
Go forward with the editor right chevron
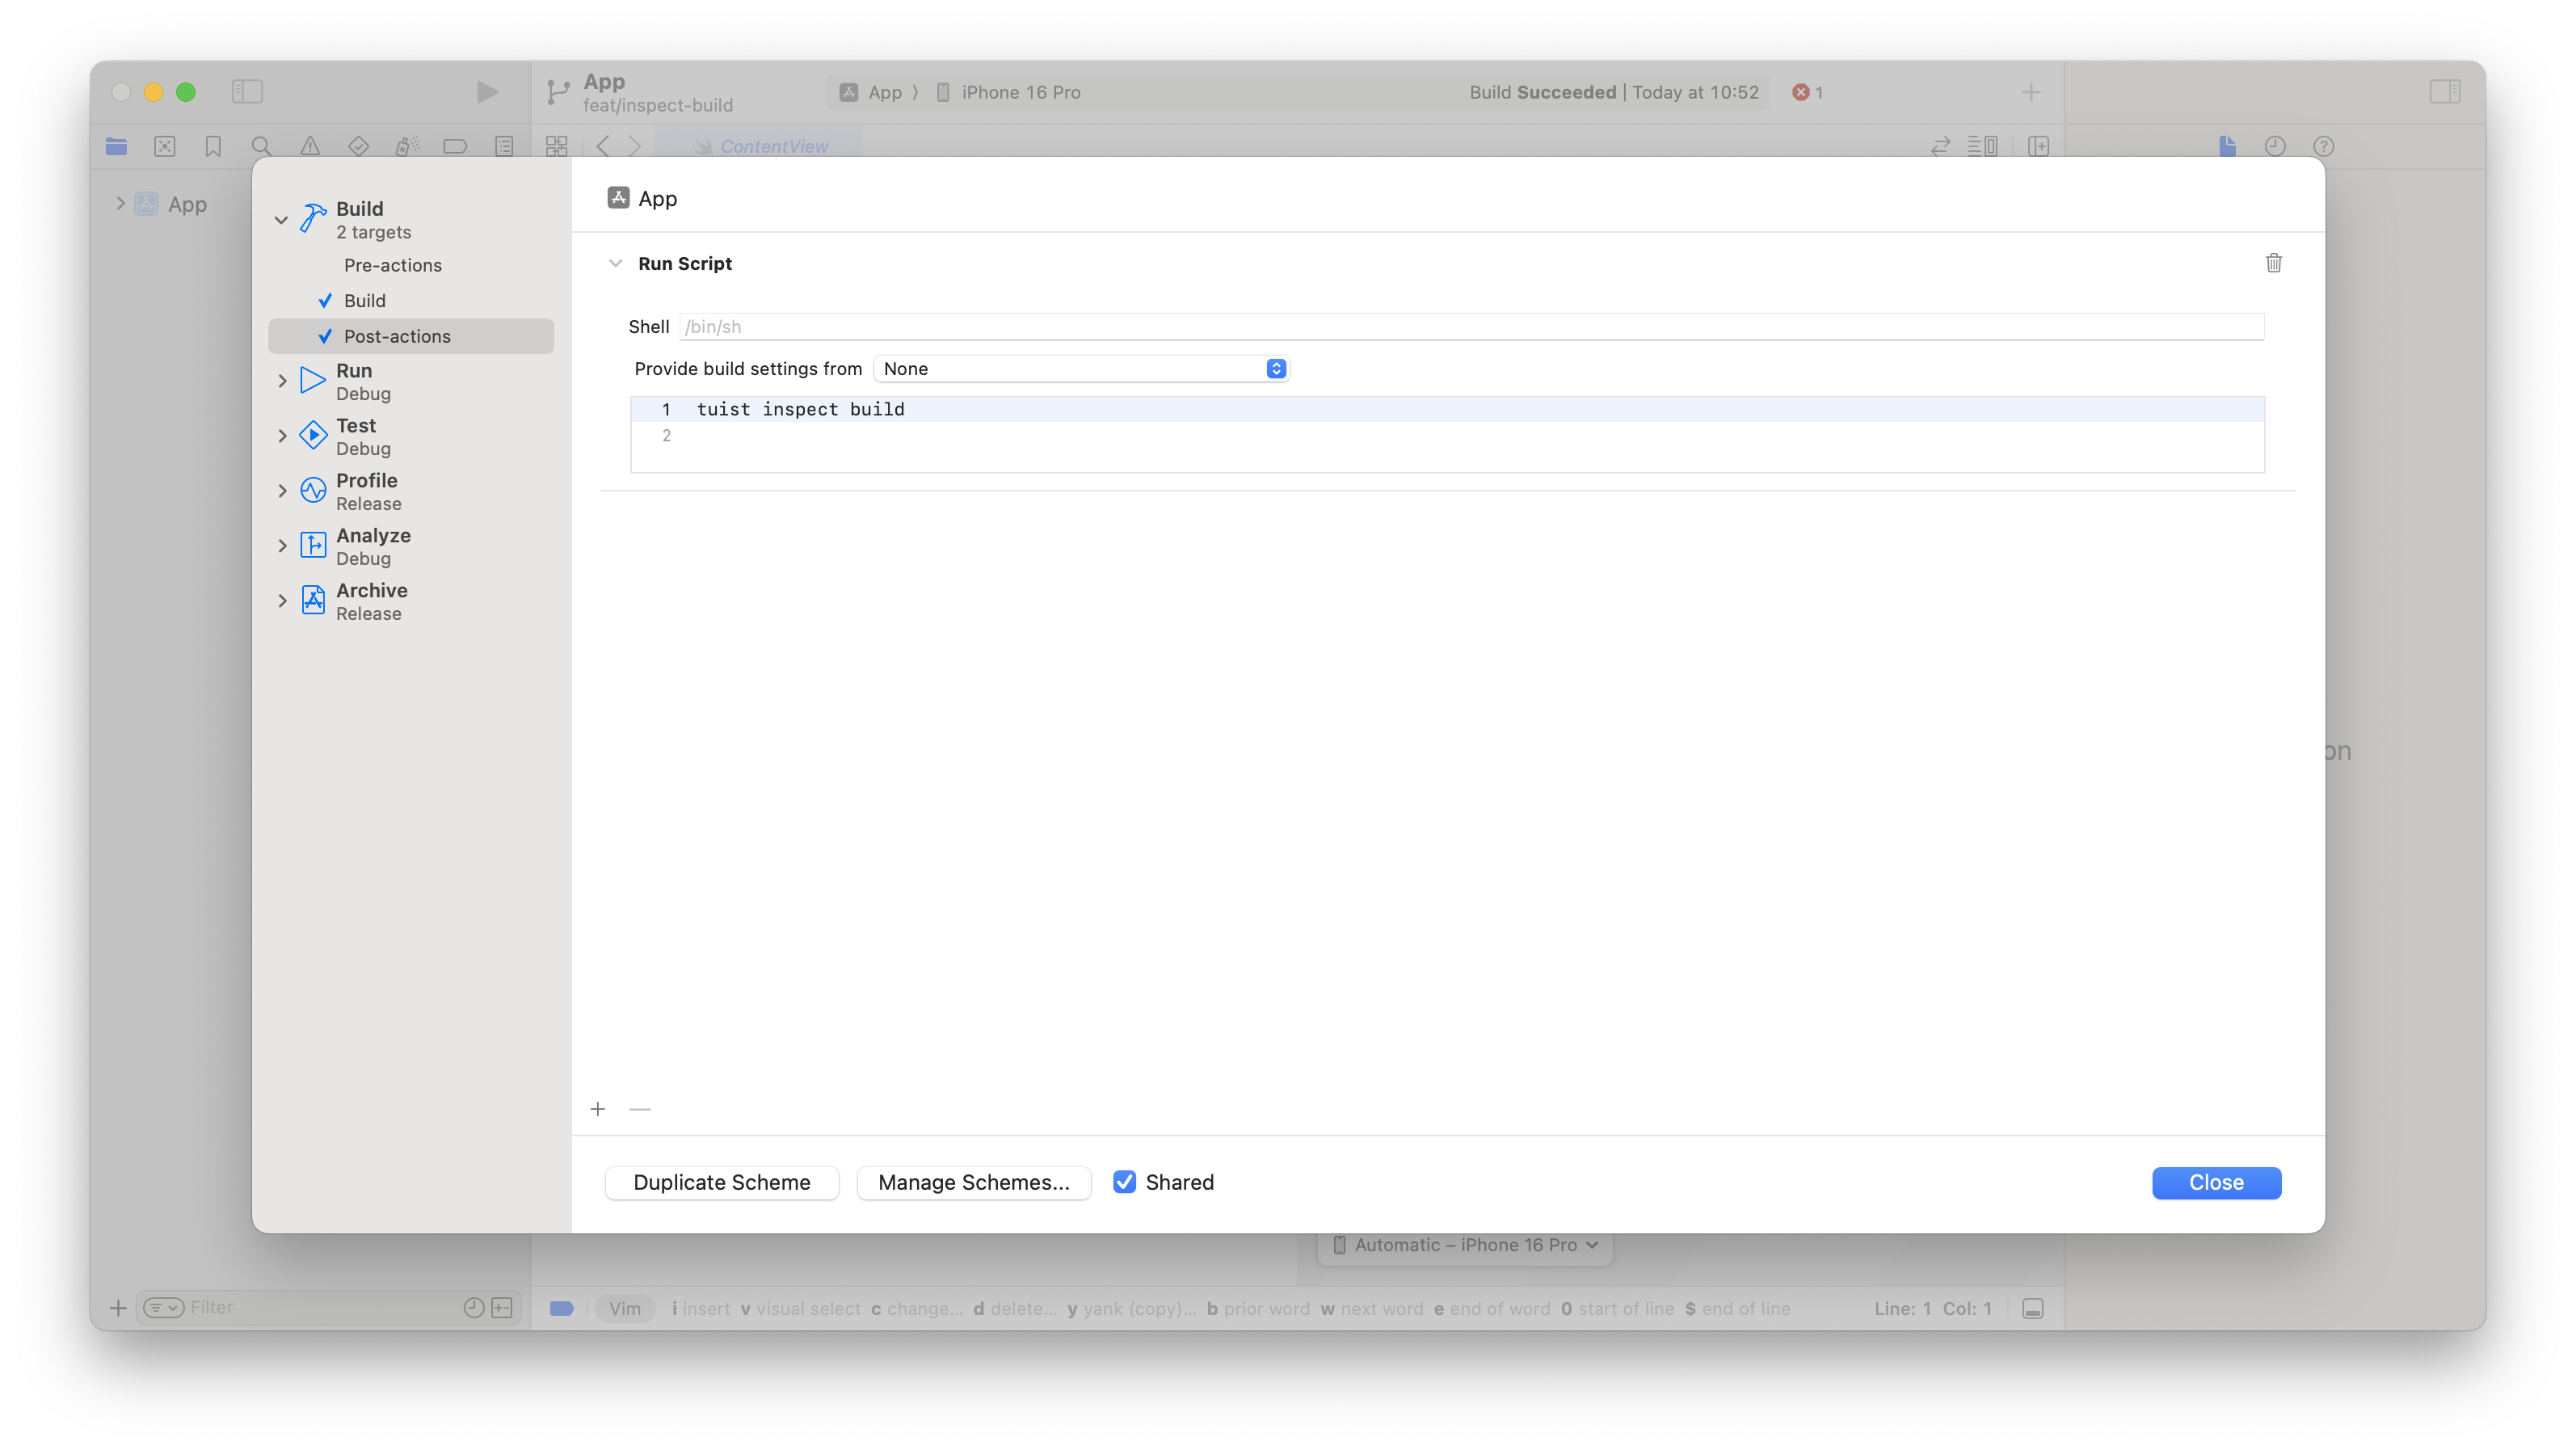pyautogui.click(x=635, y=146)
